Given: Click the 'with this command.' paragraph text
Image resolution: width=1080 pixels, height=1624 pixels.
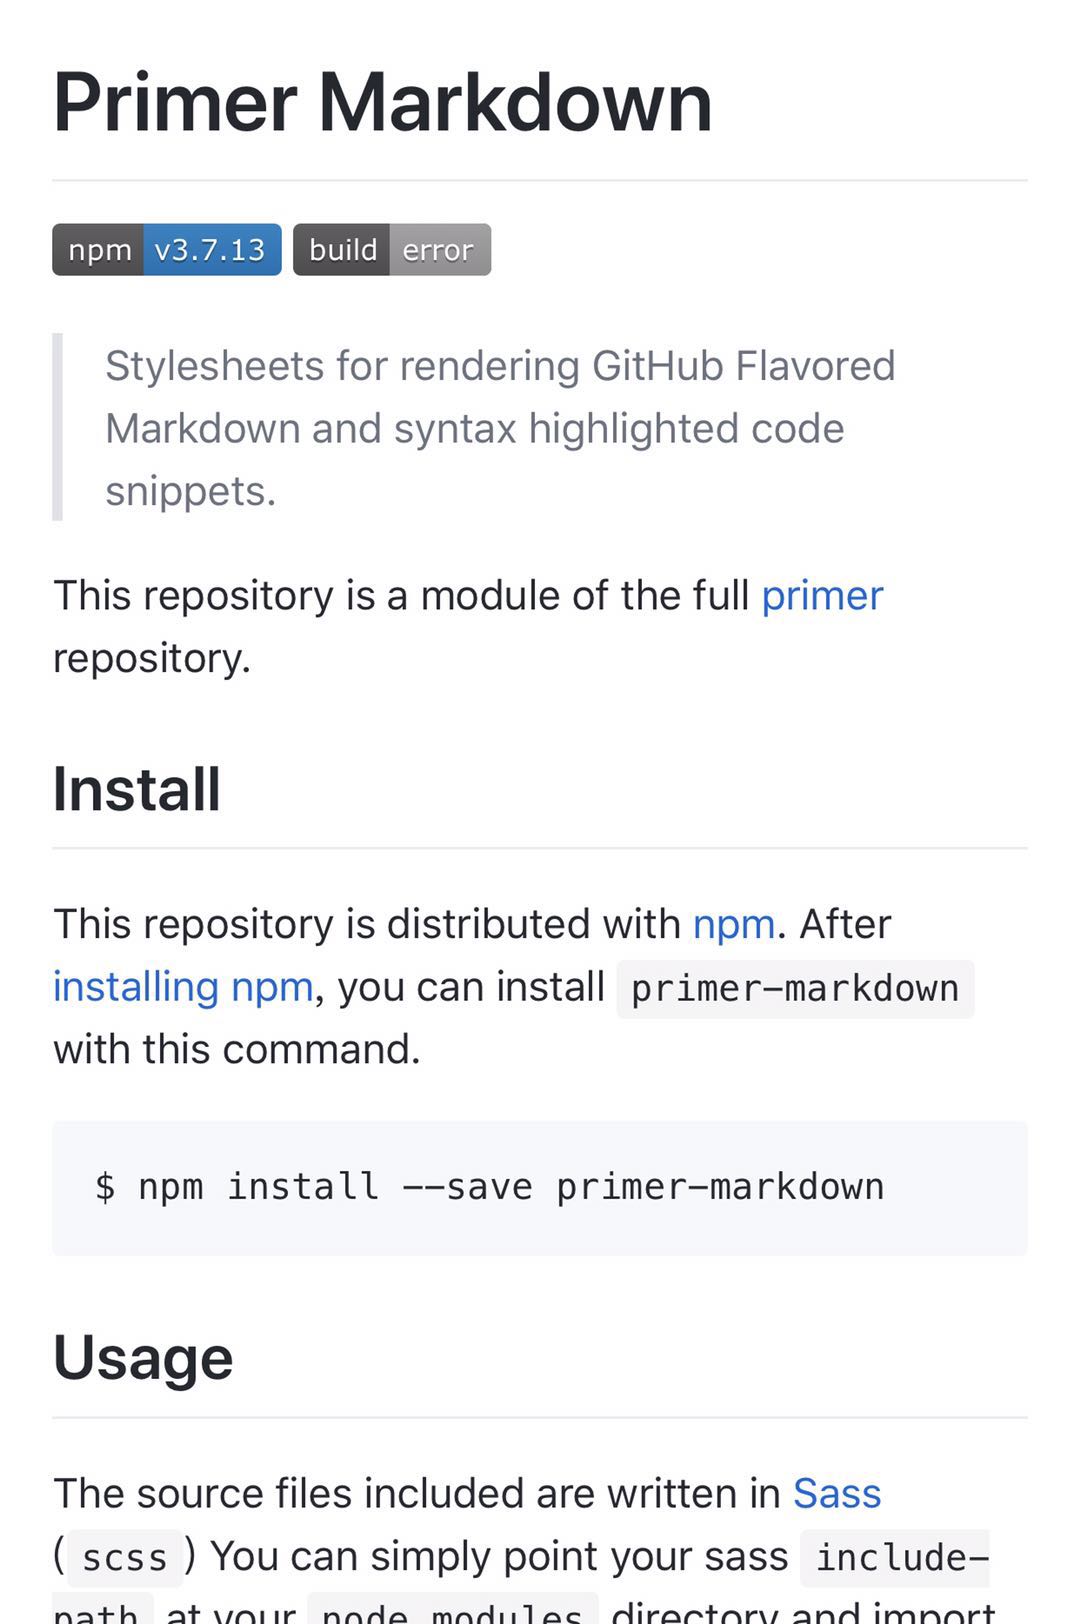Looking at the screenshot, I should point(237,1050).
